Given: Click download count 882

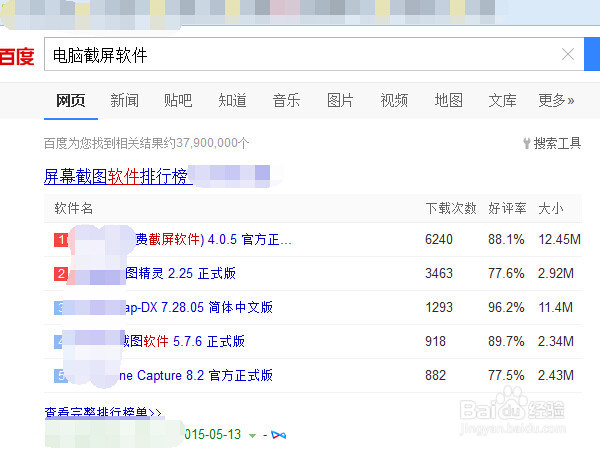Looking at the screenshot, I should tap(435, 375).
